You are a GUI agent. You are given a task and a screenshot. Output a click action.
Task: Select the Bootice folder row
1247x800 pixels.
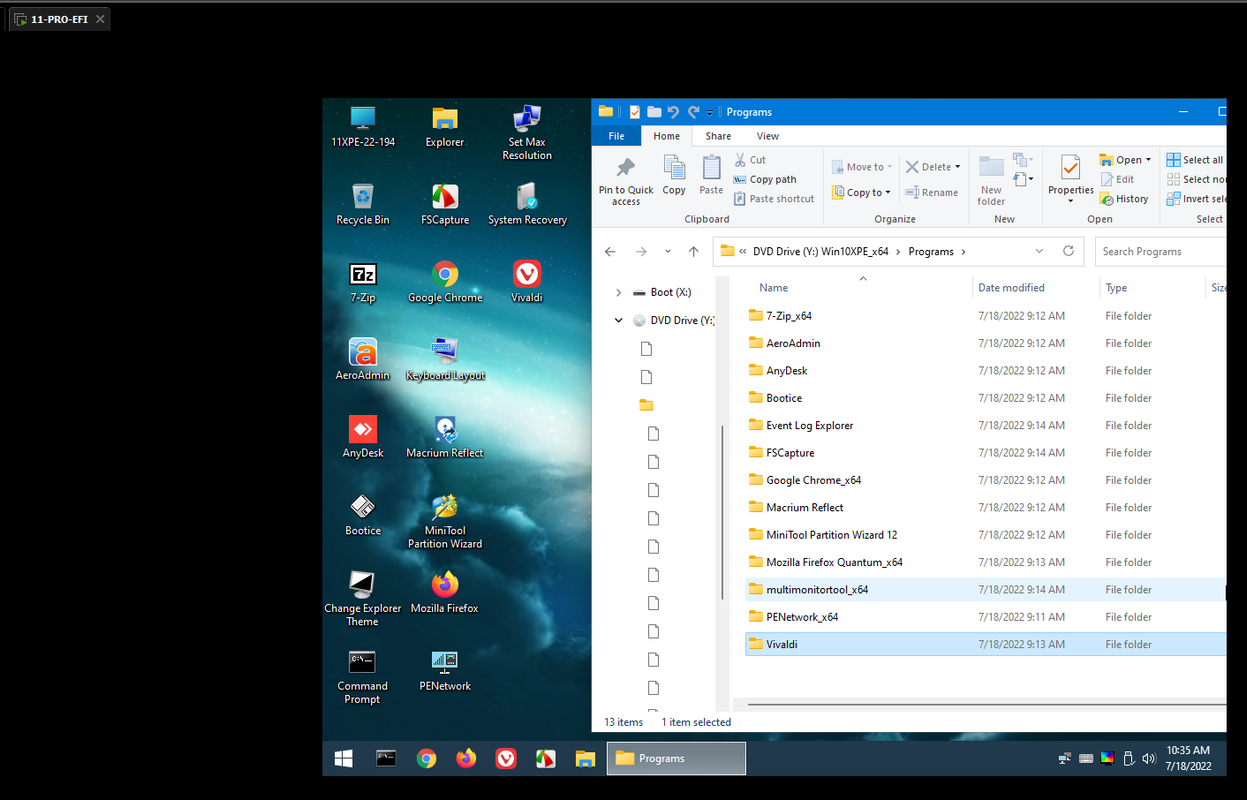tap(985, 398)
